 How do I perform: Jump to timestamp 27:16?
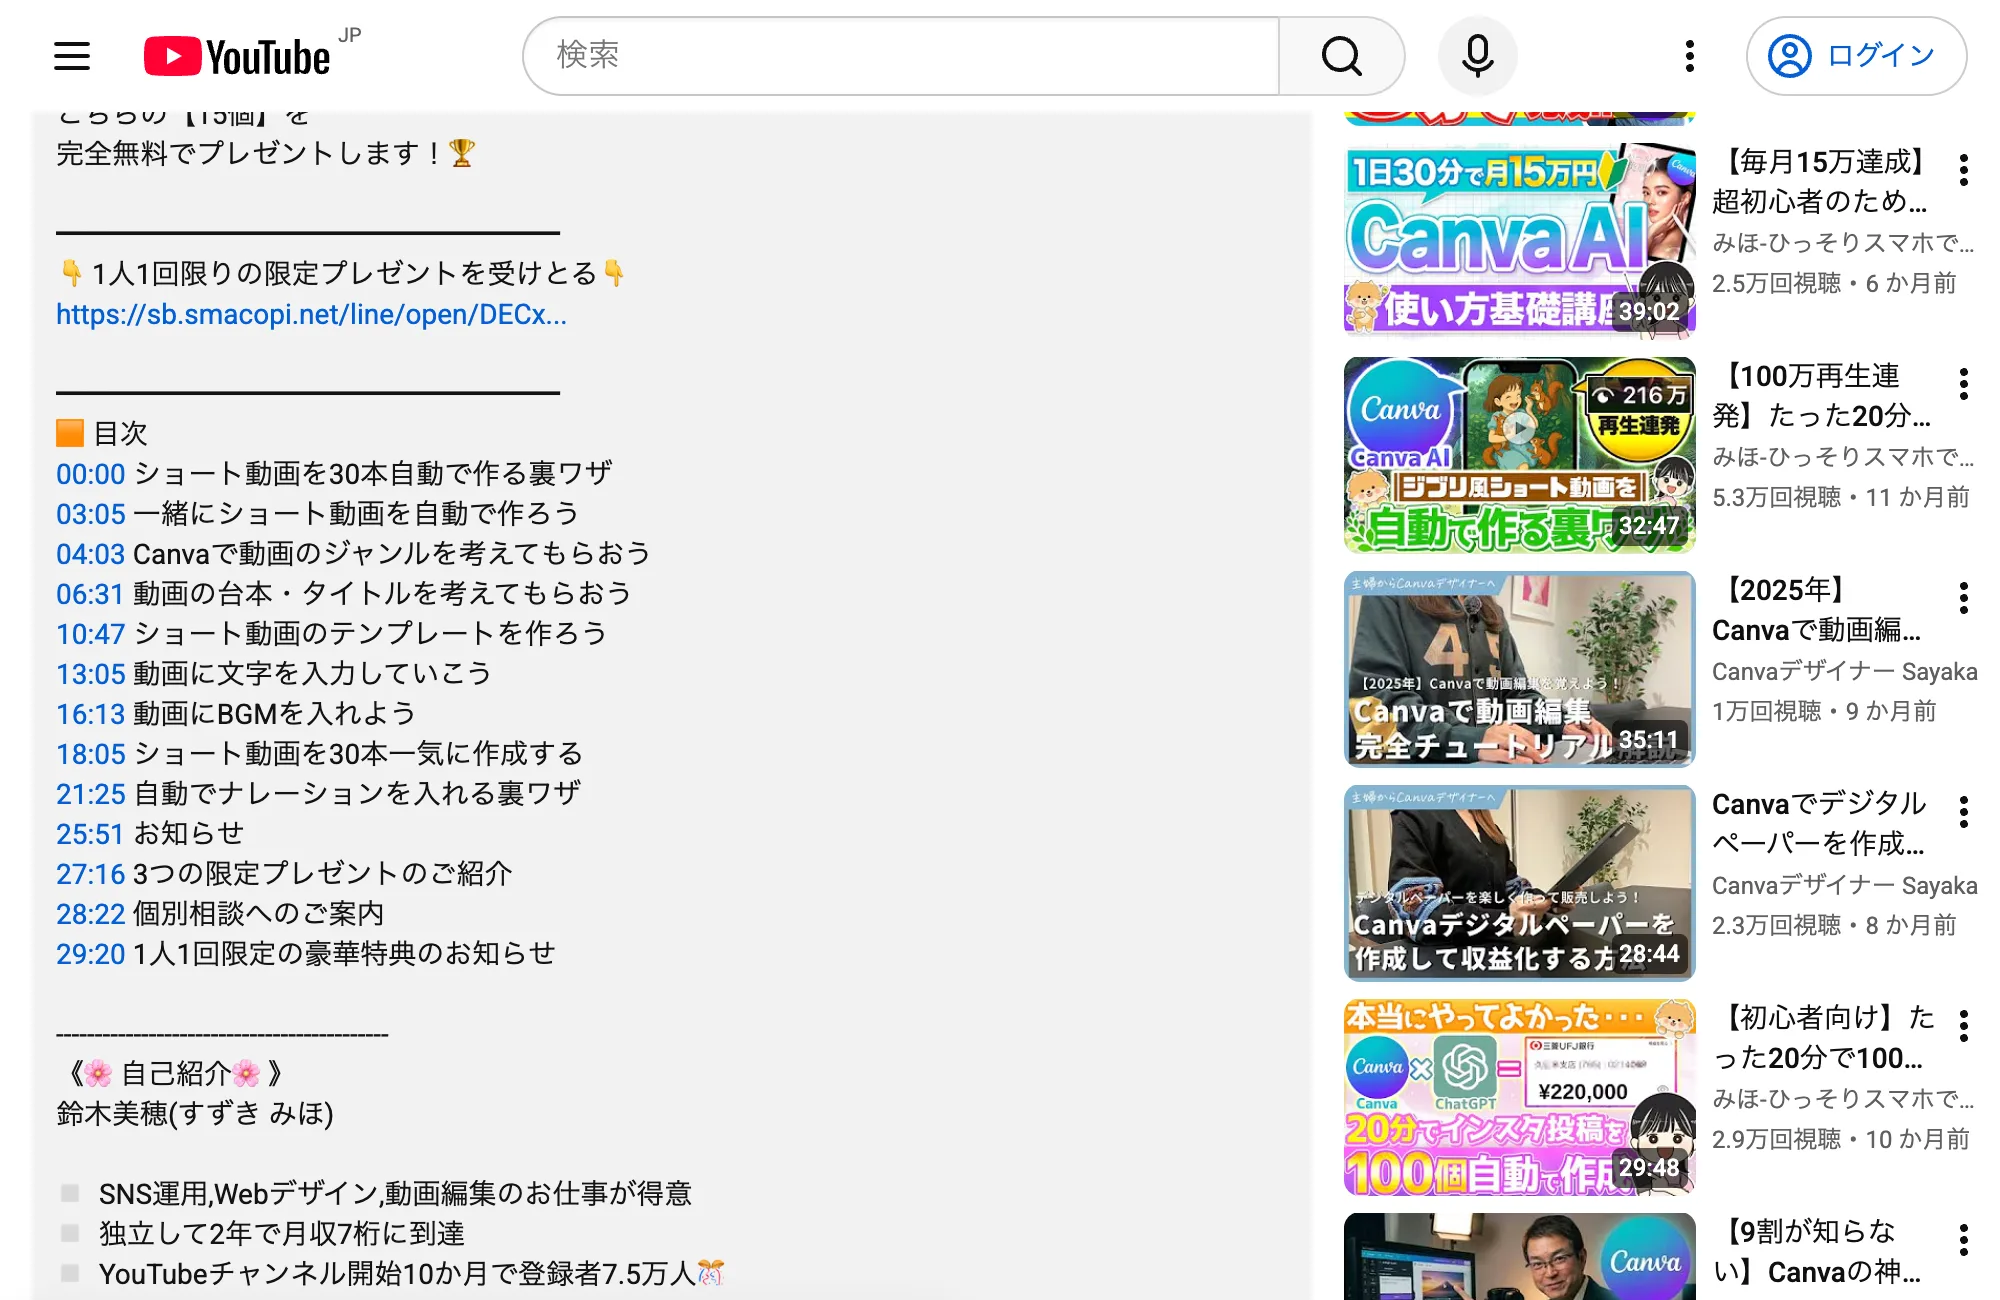pos(90,874)
